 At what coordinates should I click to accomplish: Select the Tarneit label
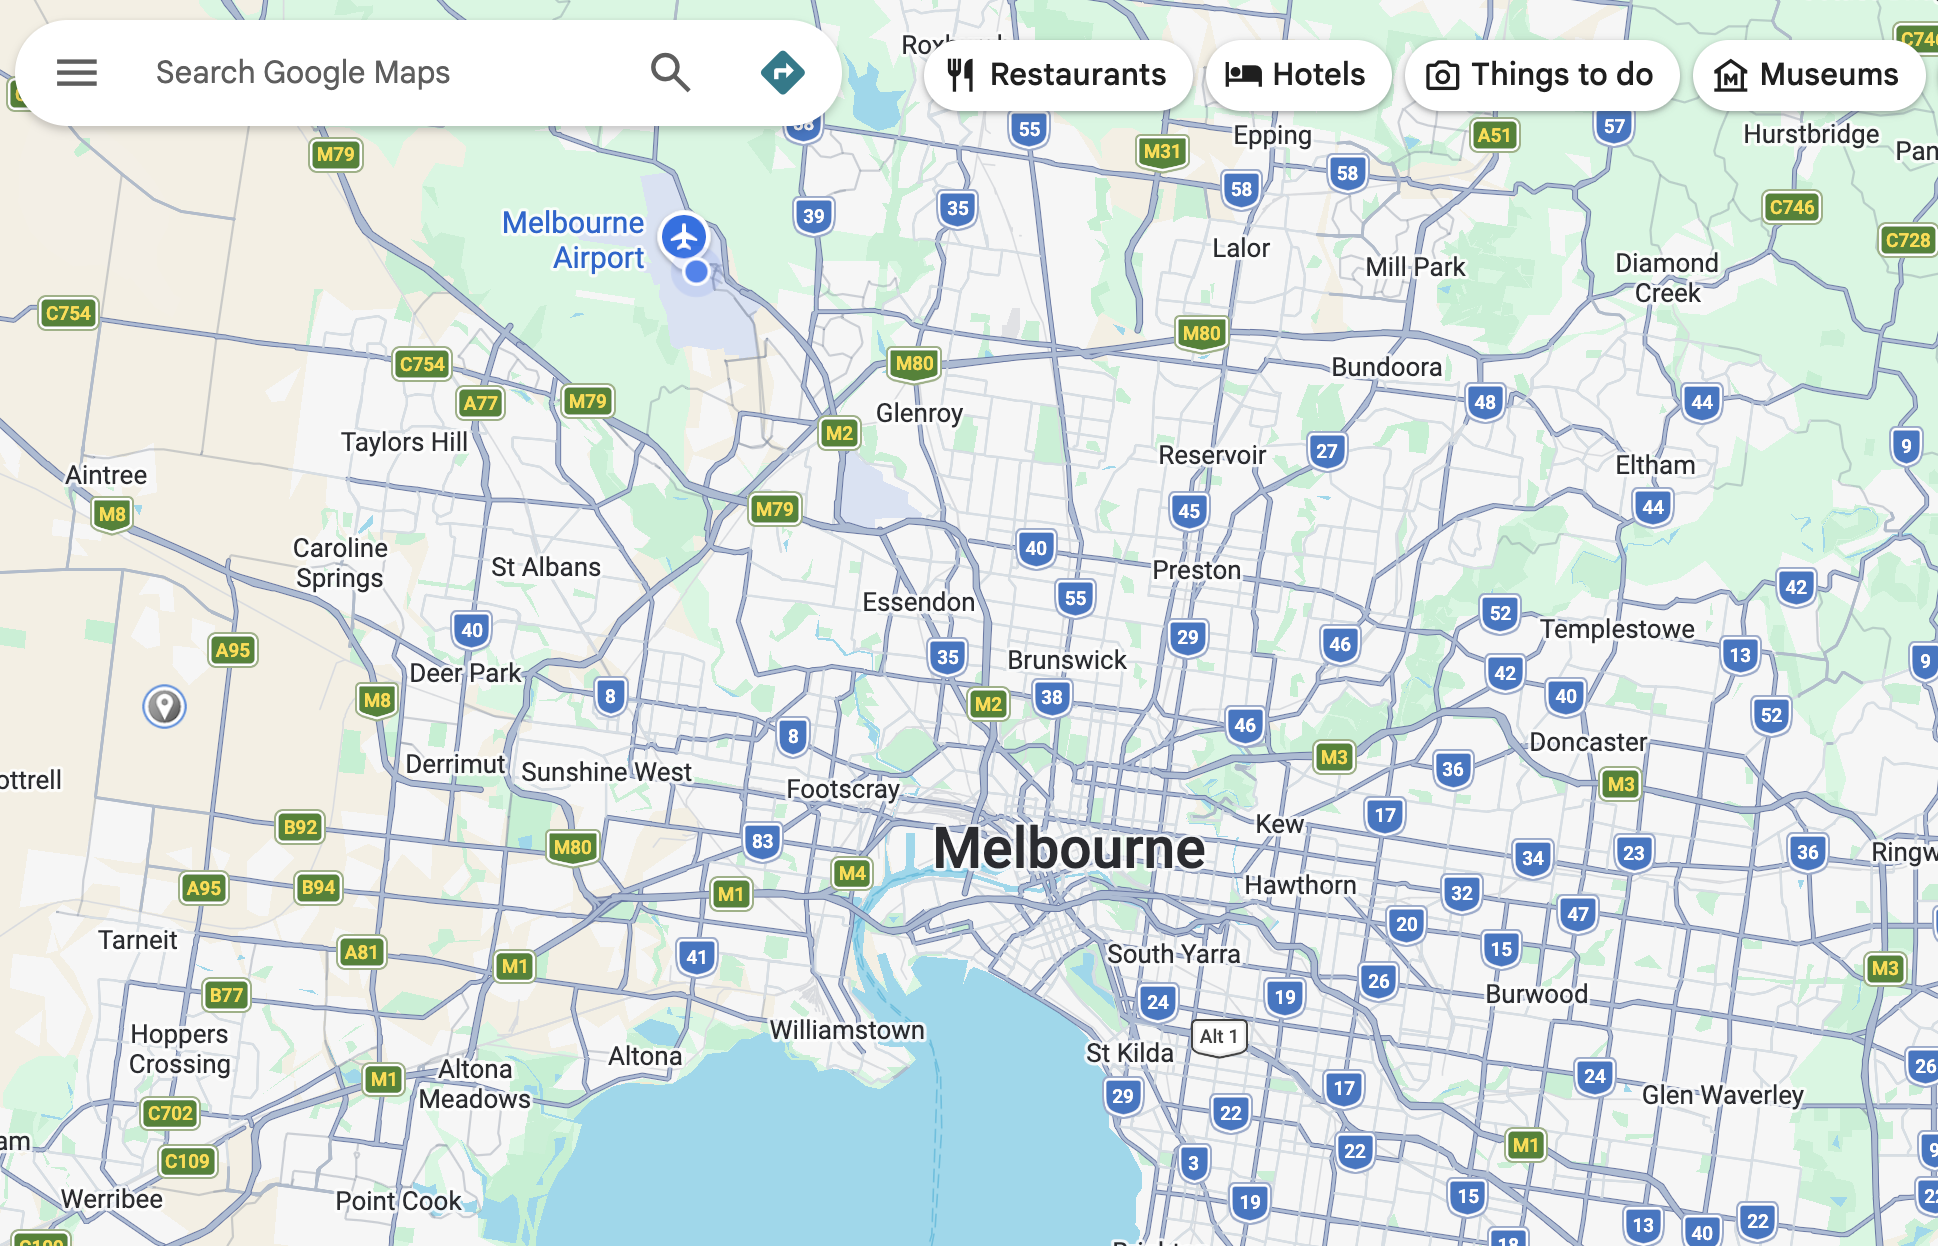coord(137,940)
